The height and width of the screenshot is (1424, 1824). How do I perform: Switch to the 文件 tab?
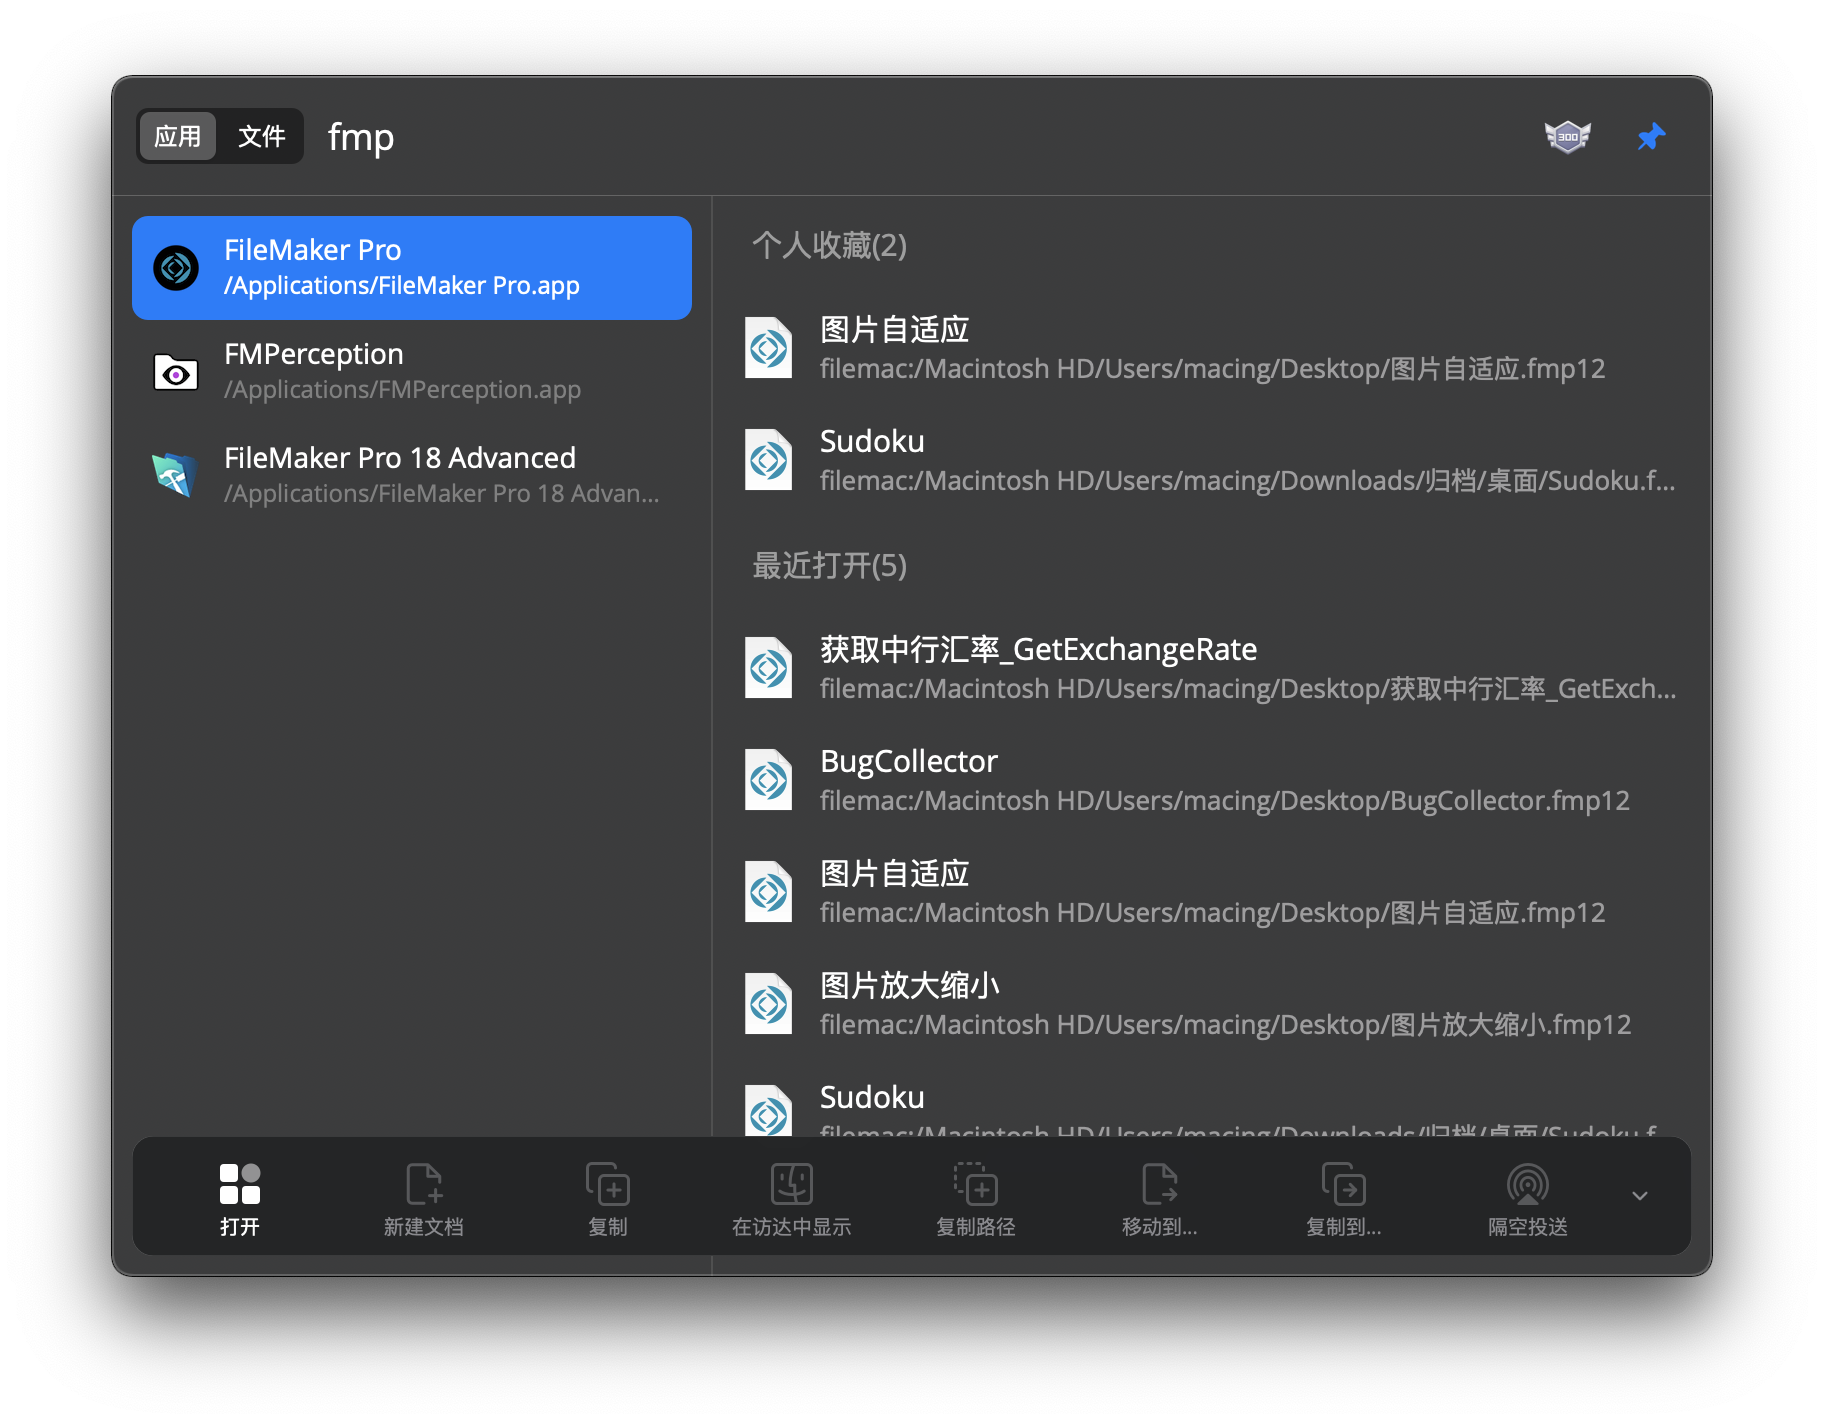[x=261, y=136]
